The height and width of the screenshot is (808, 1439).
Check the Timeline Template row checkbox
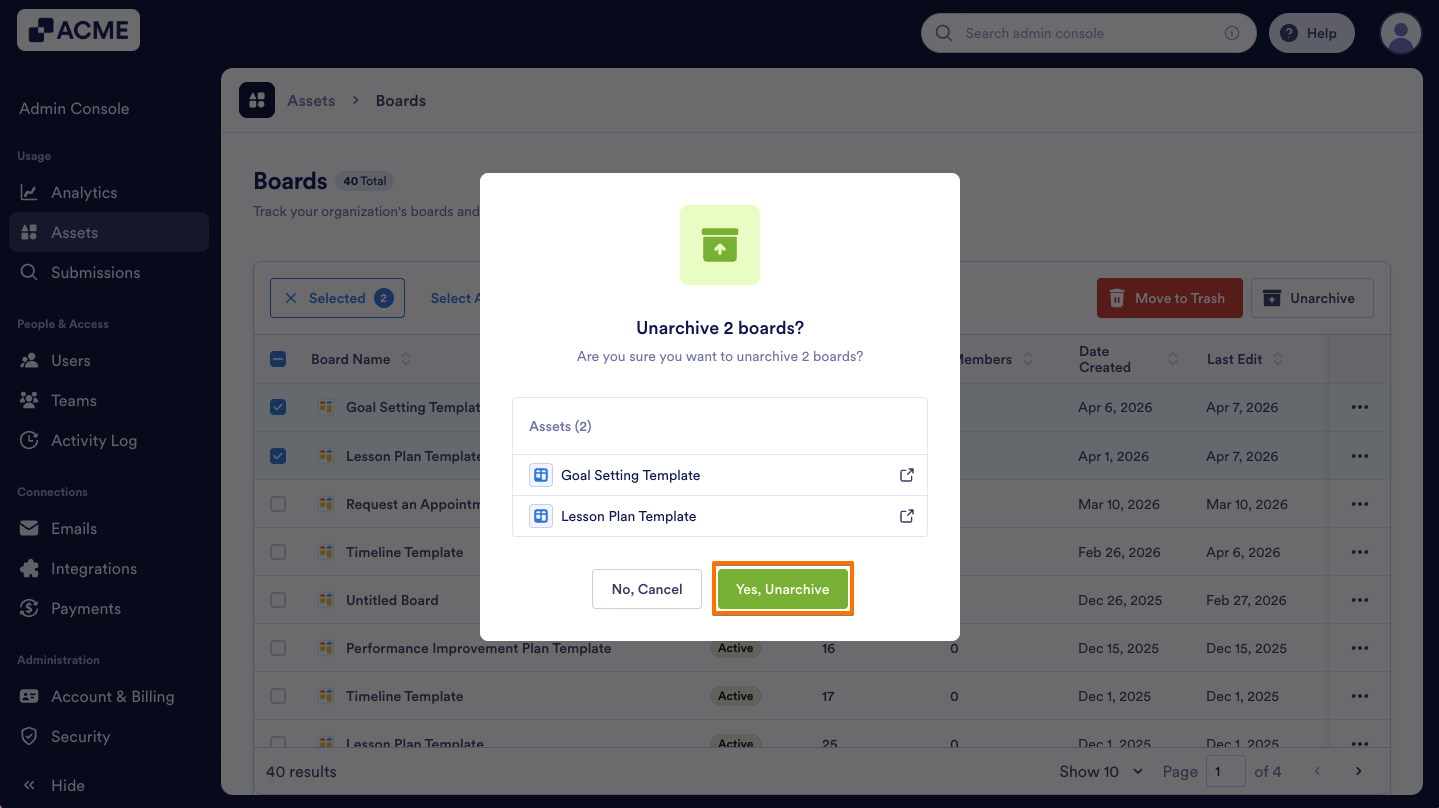(x=277, y=551)
